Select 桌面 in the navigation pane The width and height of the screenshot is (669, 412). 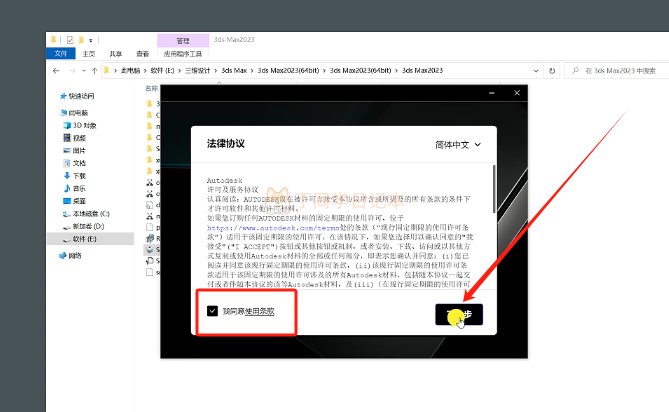[79, 201]
